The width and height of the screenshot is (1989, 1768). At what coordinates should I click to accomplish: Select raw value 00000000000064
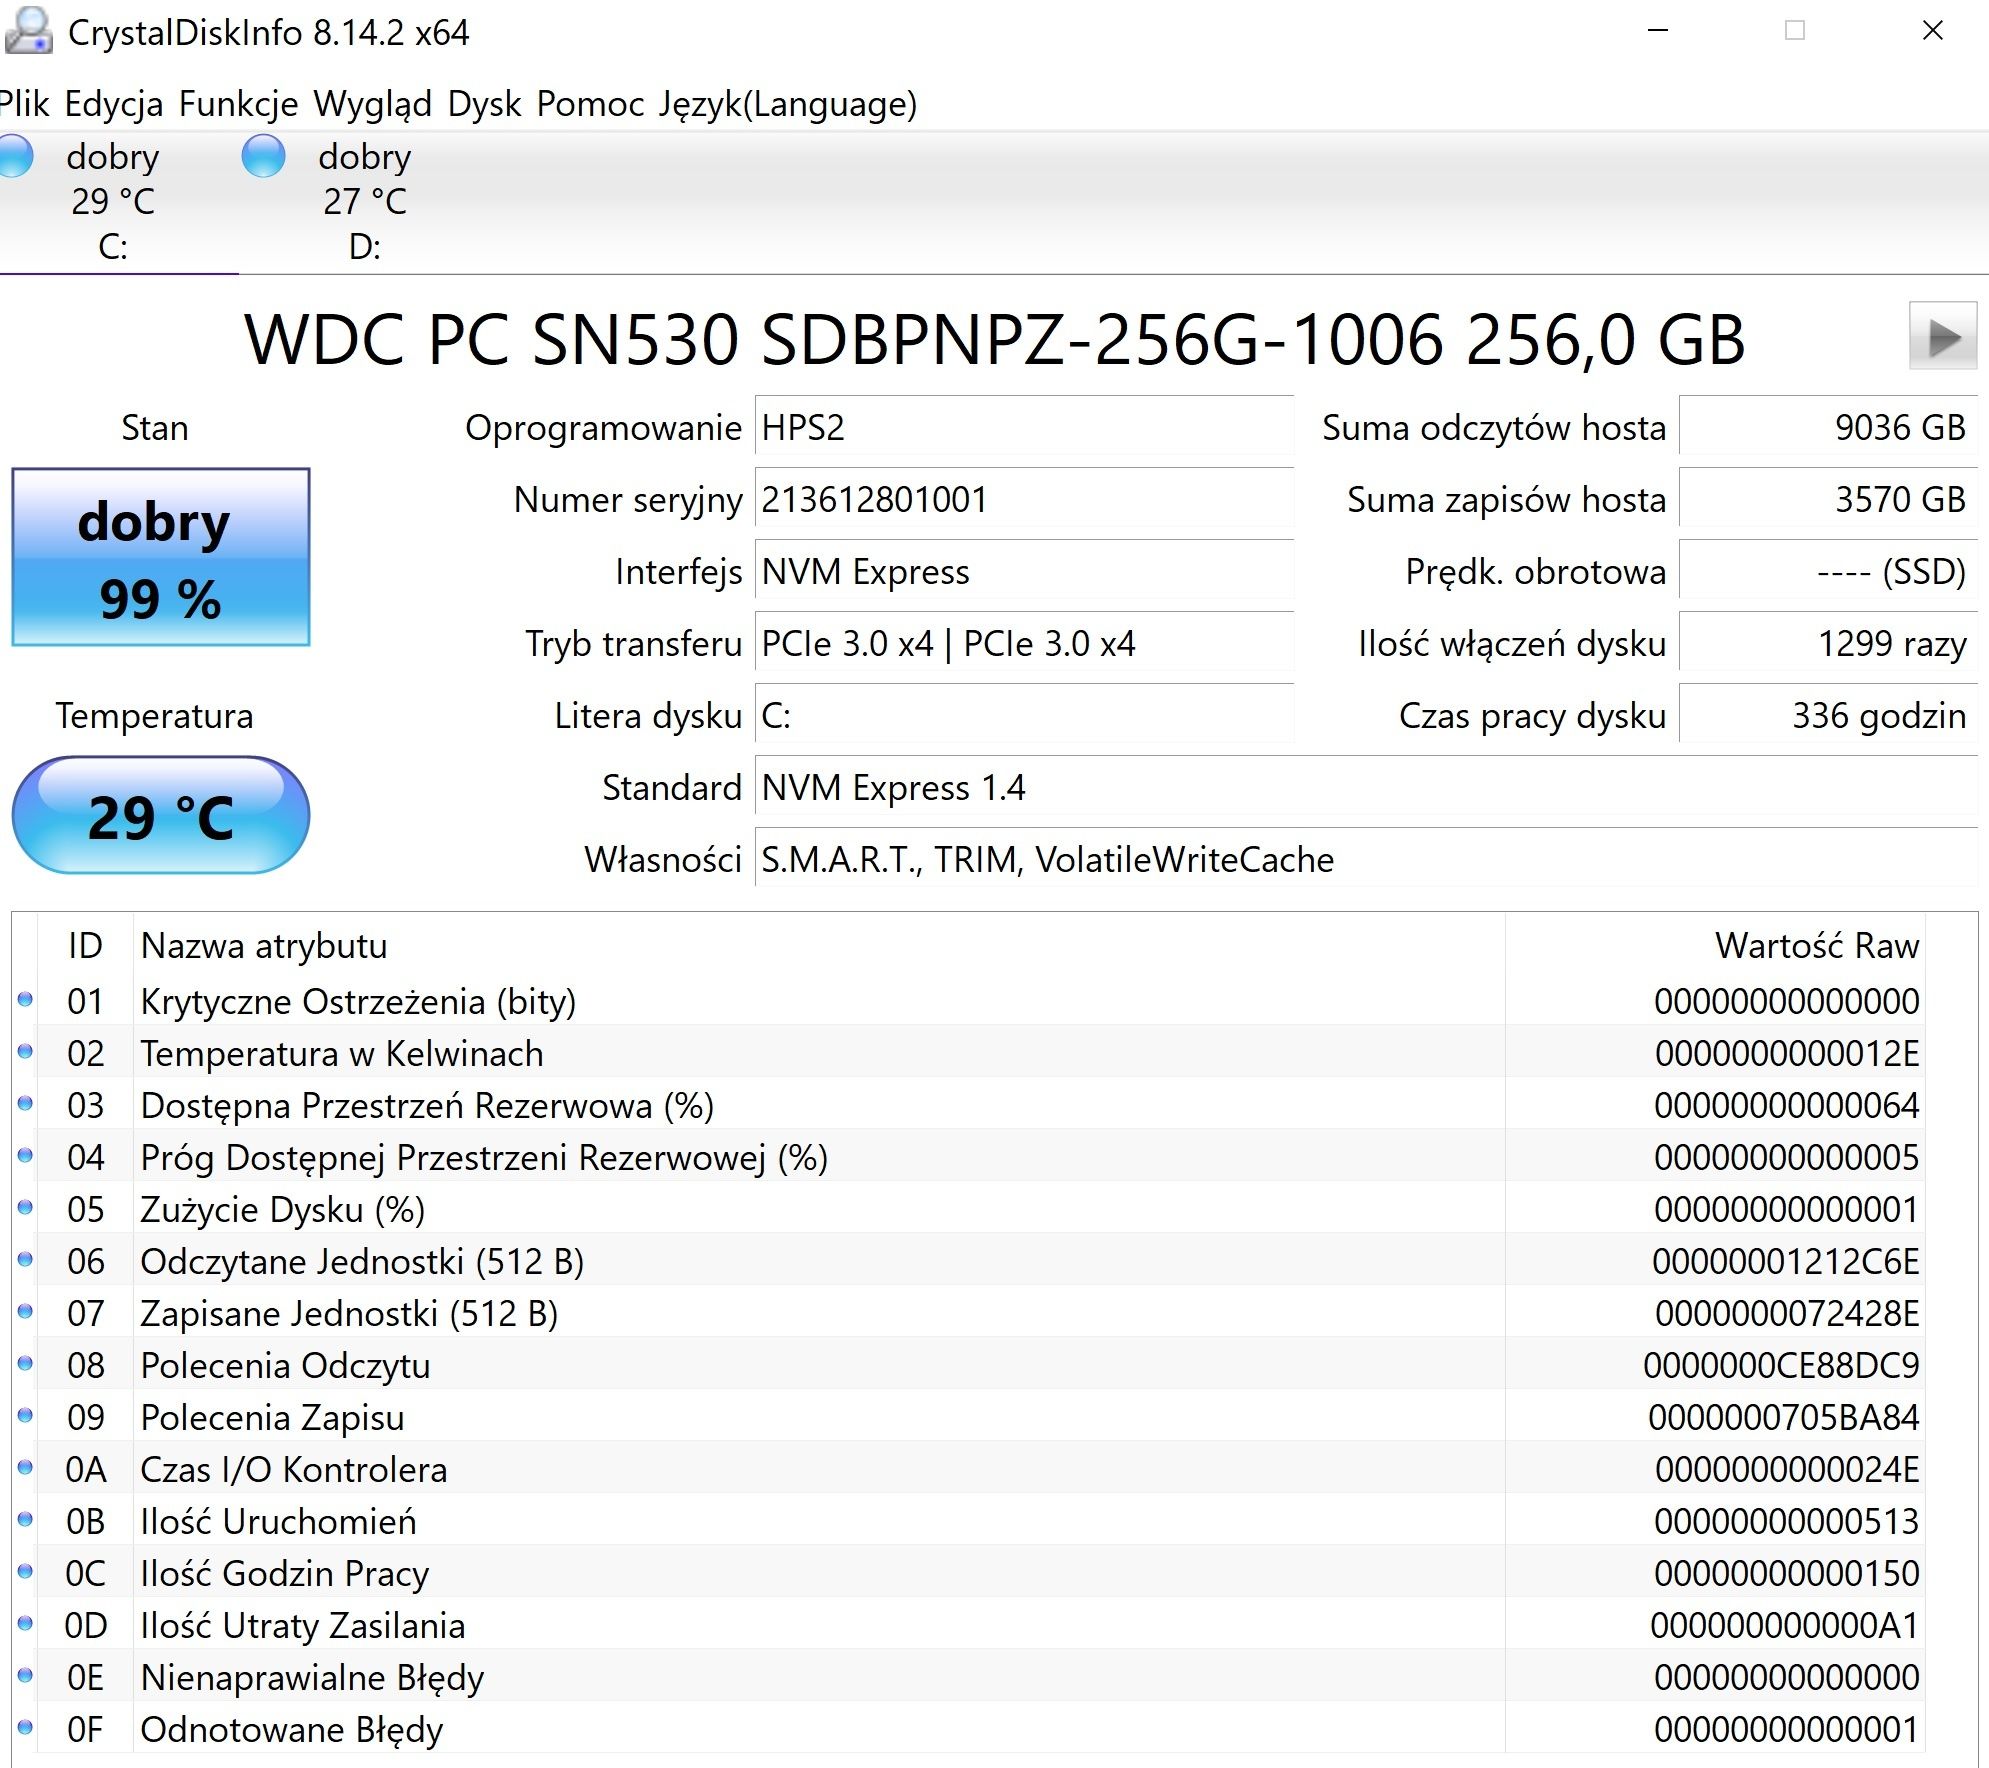click(1787, 1105)
